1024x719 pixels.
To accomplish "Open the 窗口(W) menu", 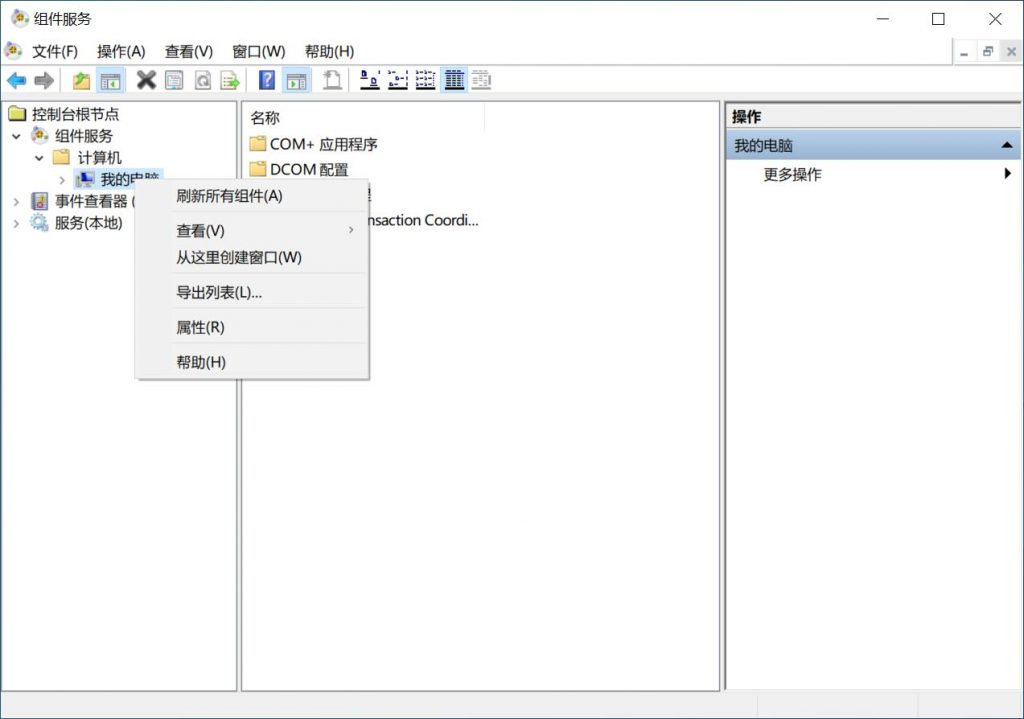I will click(x=259, y=51).
